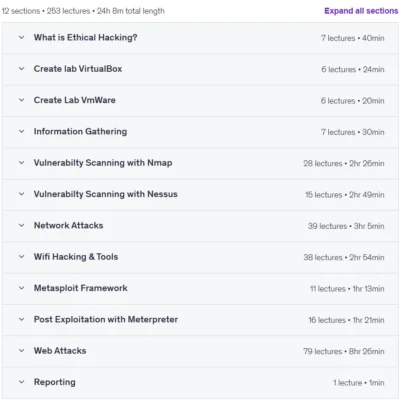Expand Vulnerabilty Scanning with Nessus chevron
This screenshot has width=400, height=400.
[x=21, y=194]
